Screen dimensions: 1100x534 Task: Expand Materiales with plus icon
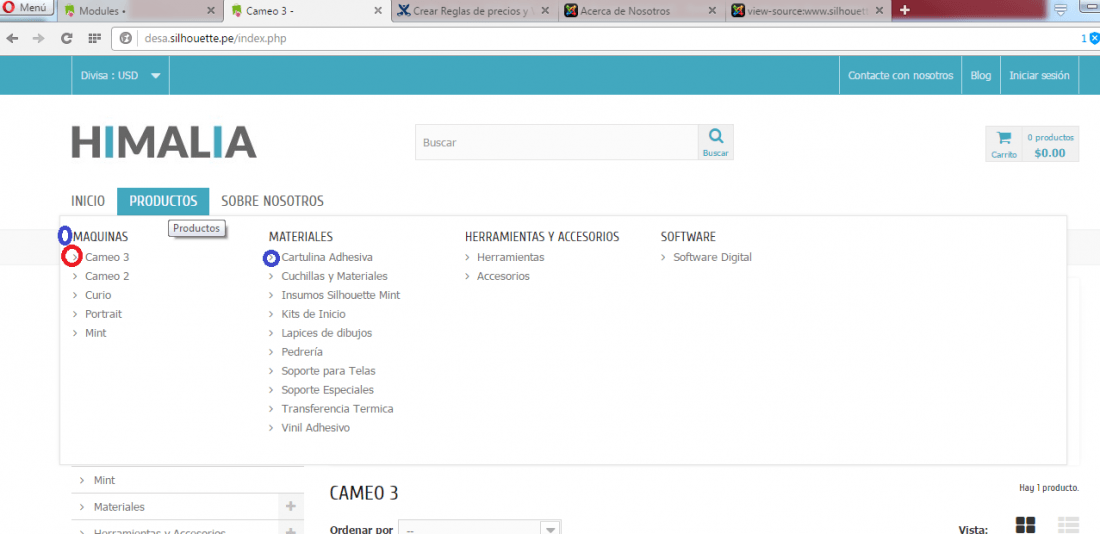click(291, 507)
